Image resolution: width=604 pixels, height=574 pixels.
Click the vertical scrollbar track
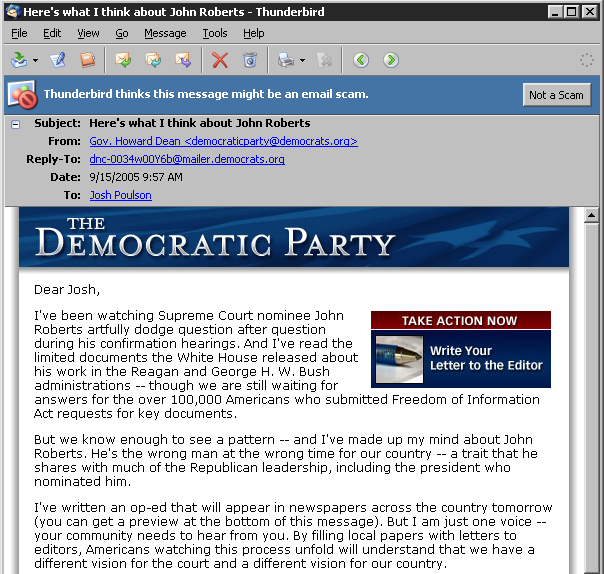(591, 397)
